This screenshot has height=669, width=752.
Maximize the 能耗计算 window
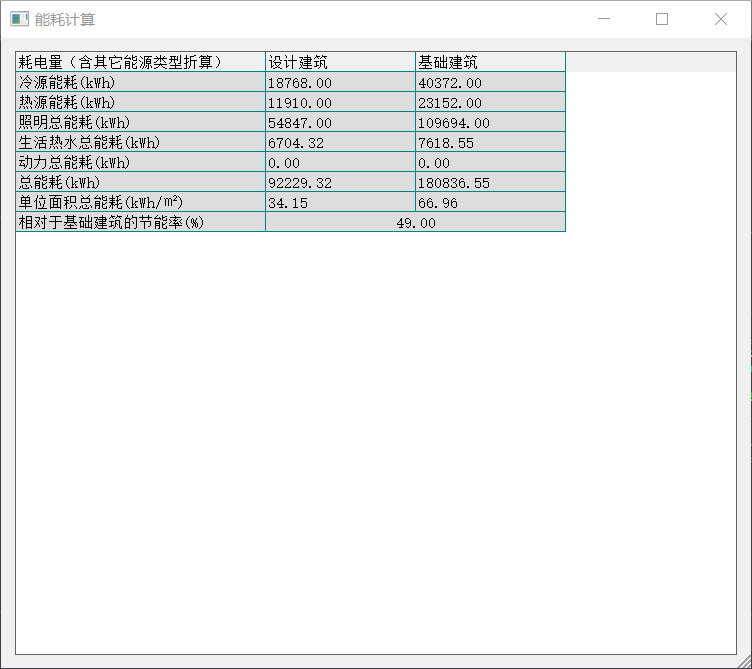coord(662,19)
